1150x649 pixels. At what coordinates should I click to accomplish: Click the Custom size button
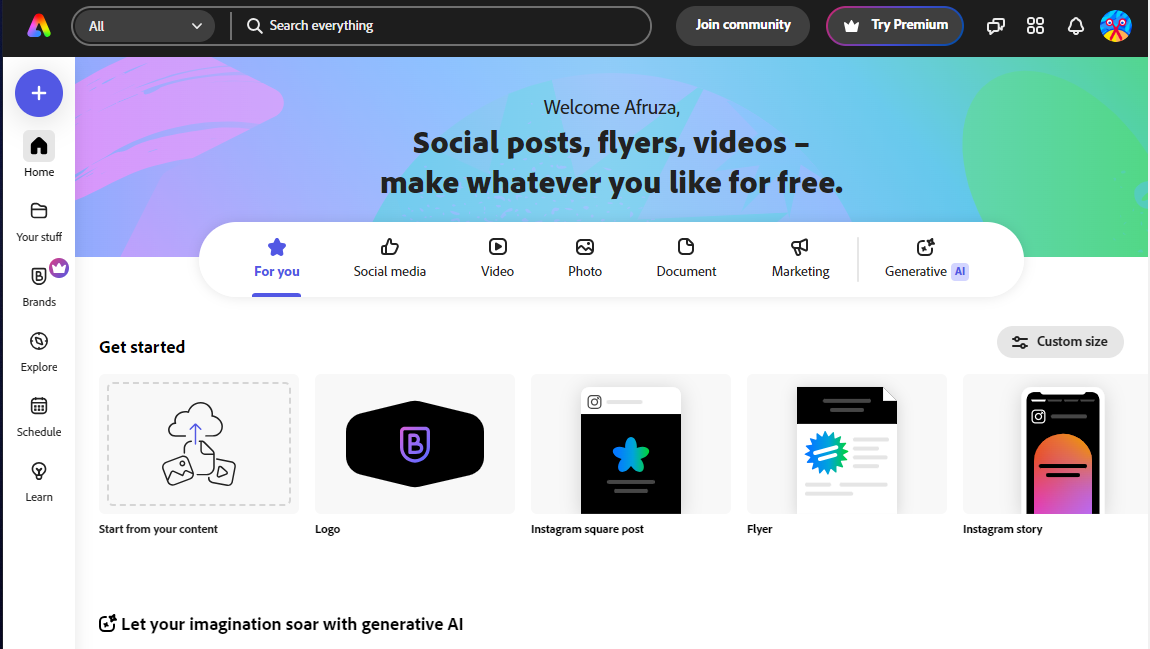click(1060, 342)
